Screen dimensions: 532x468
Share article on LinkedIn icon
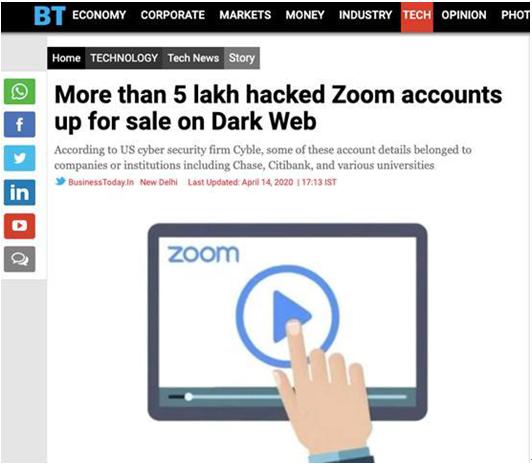pyautogui.click(x=19, y=192)
